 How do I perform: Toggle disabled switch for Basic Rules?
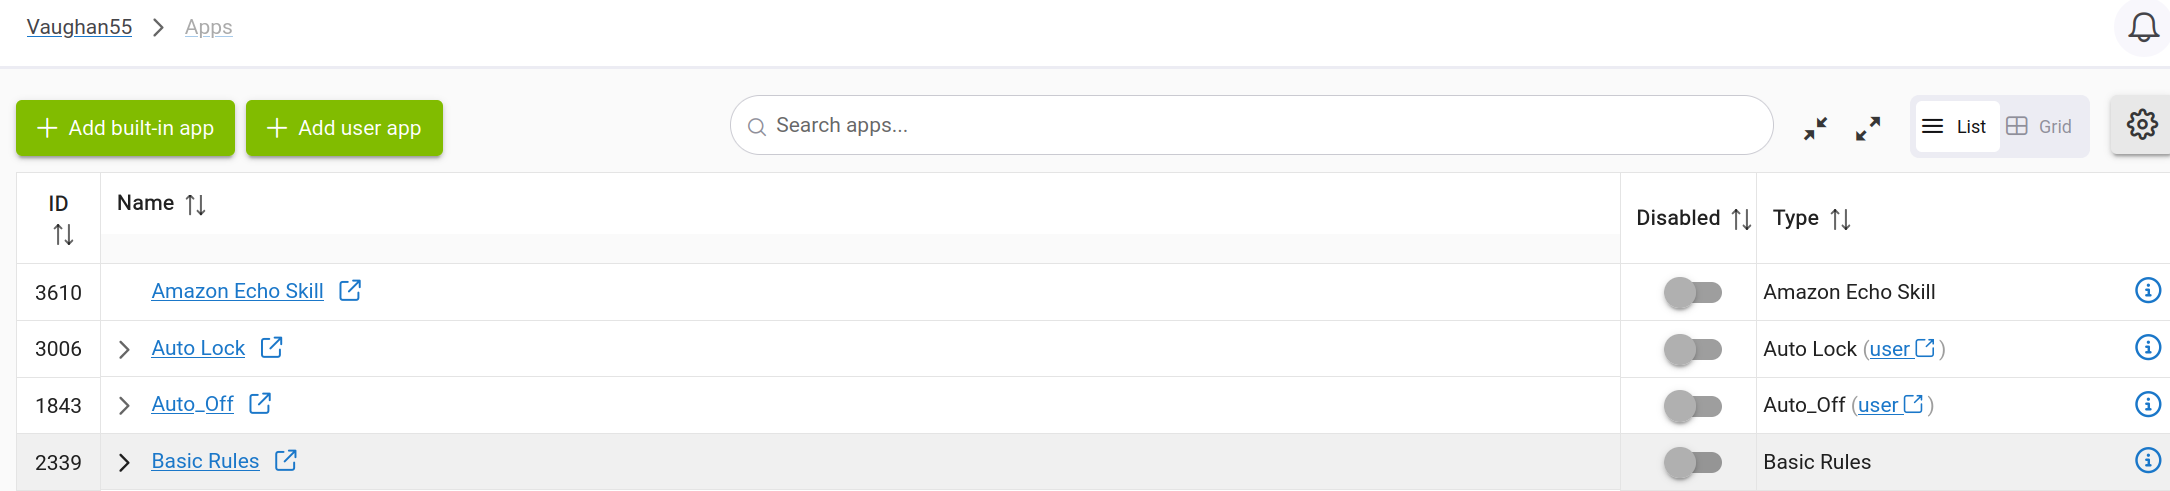click(1693, 462)
